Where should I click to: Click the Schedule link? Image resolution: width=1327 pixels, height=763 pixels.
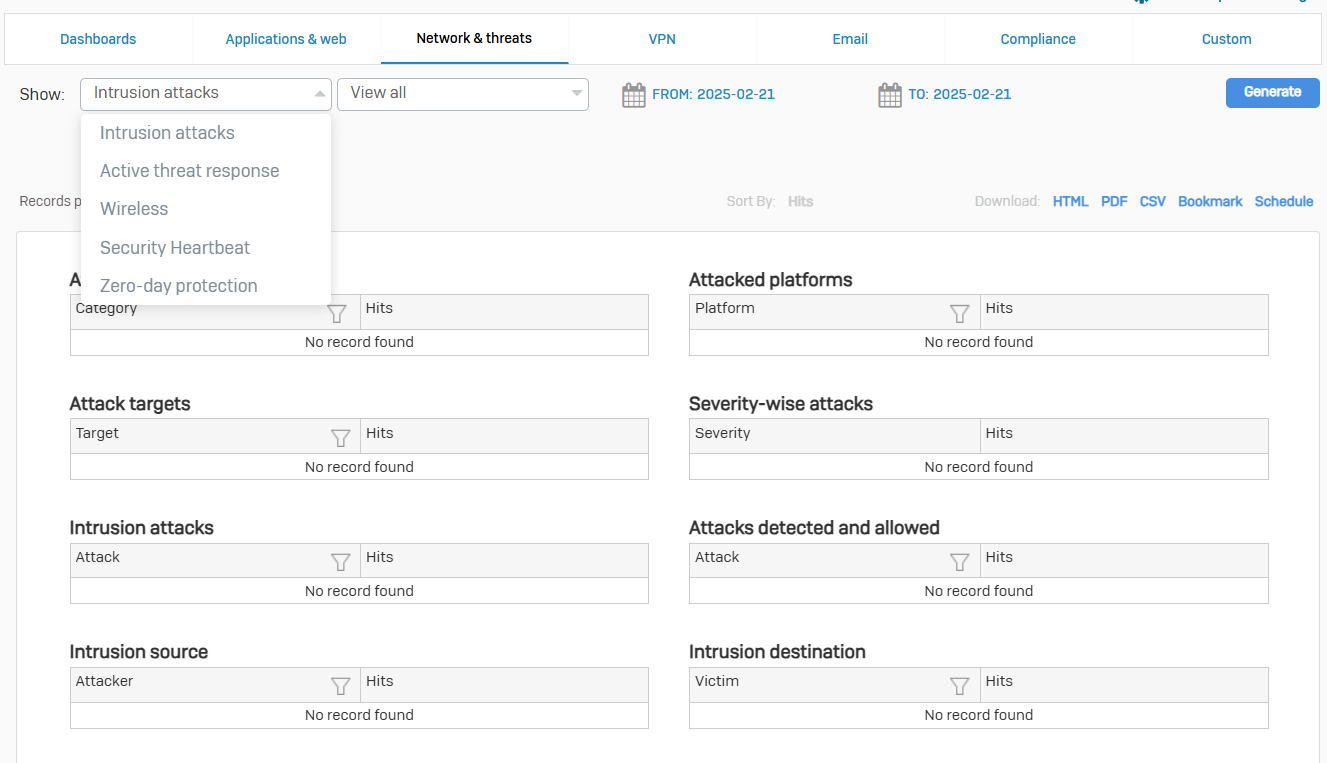(x=1283, y=201)
